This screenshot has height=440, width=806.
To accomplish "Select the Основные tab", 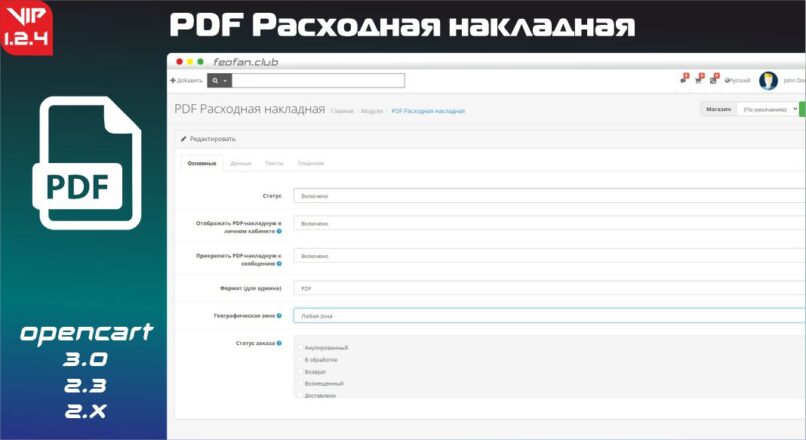I will [x=202, y=163].
